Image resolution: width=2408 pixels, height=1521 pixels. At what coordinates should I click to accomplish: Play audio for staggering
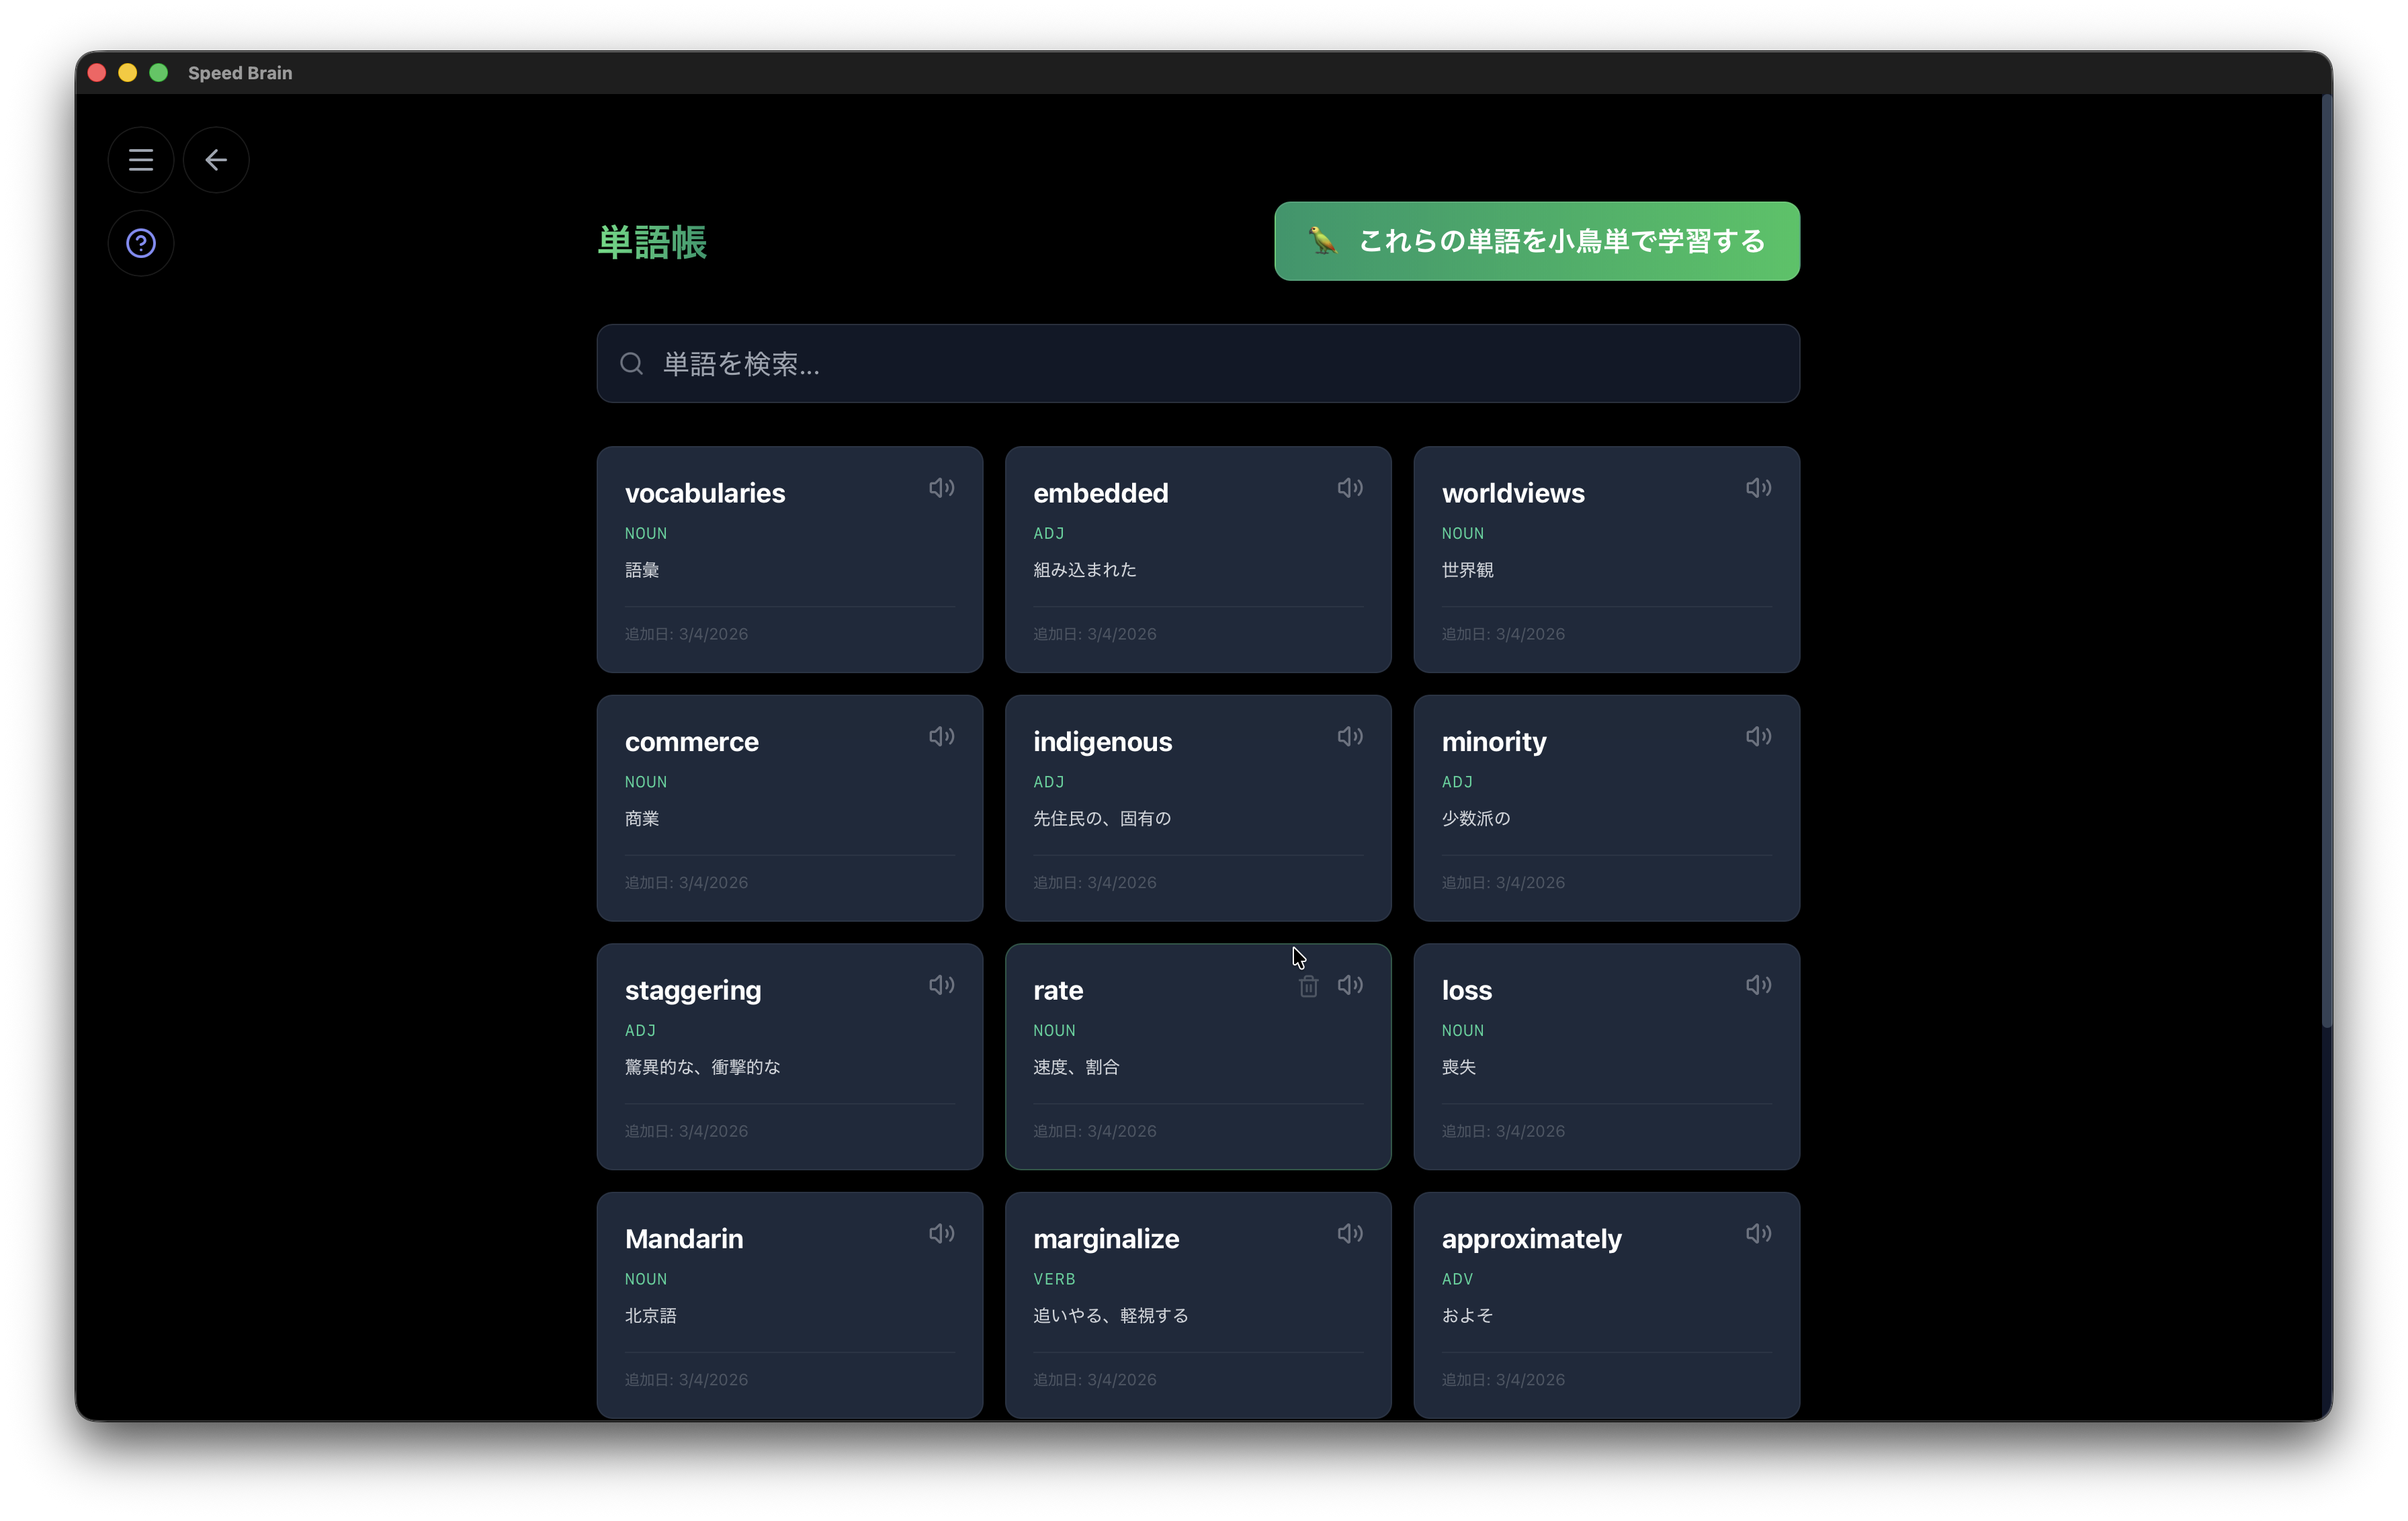[x=941, y=985]
